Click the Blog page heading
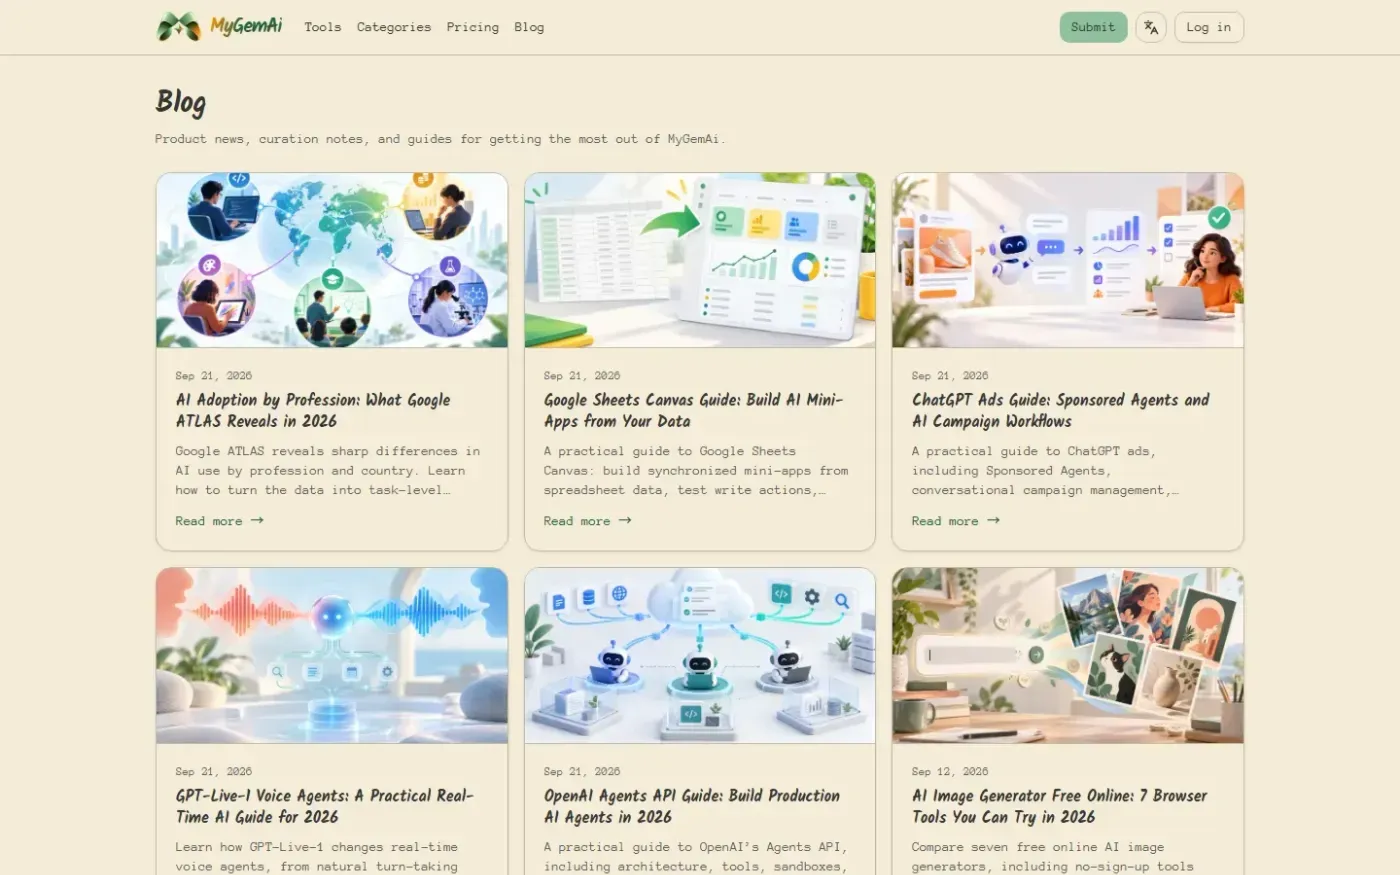The width and height of the screenshot is (1400, 875). coord(181,102)
